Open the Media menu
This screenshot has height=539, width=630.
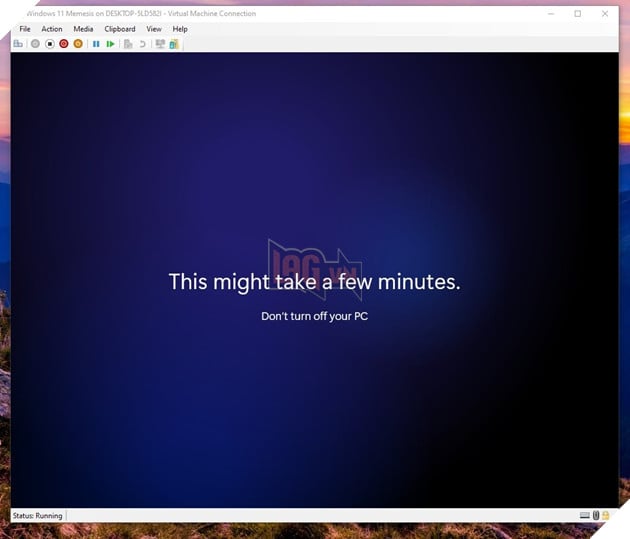coord(83,29)
